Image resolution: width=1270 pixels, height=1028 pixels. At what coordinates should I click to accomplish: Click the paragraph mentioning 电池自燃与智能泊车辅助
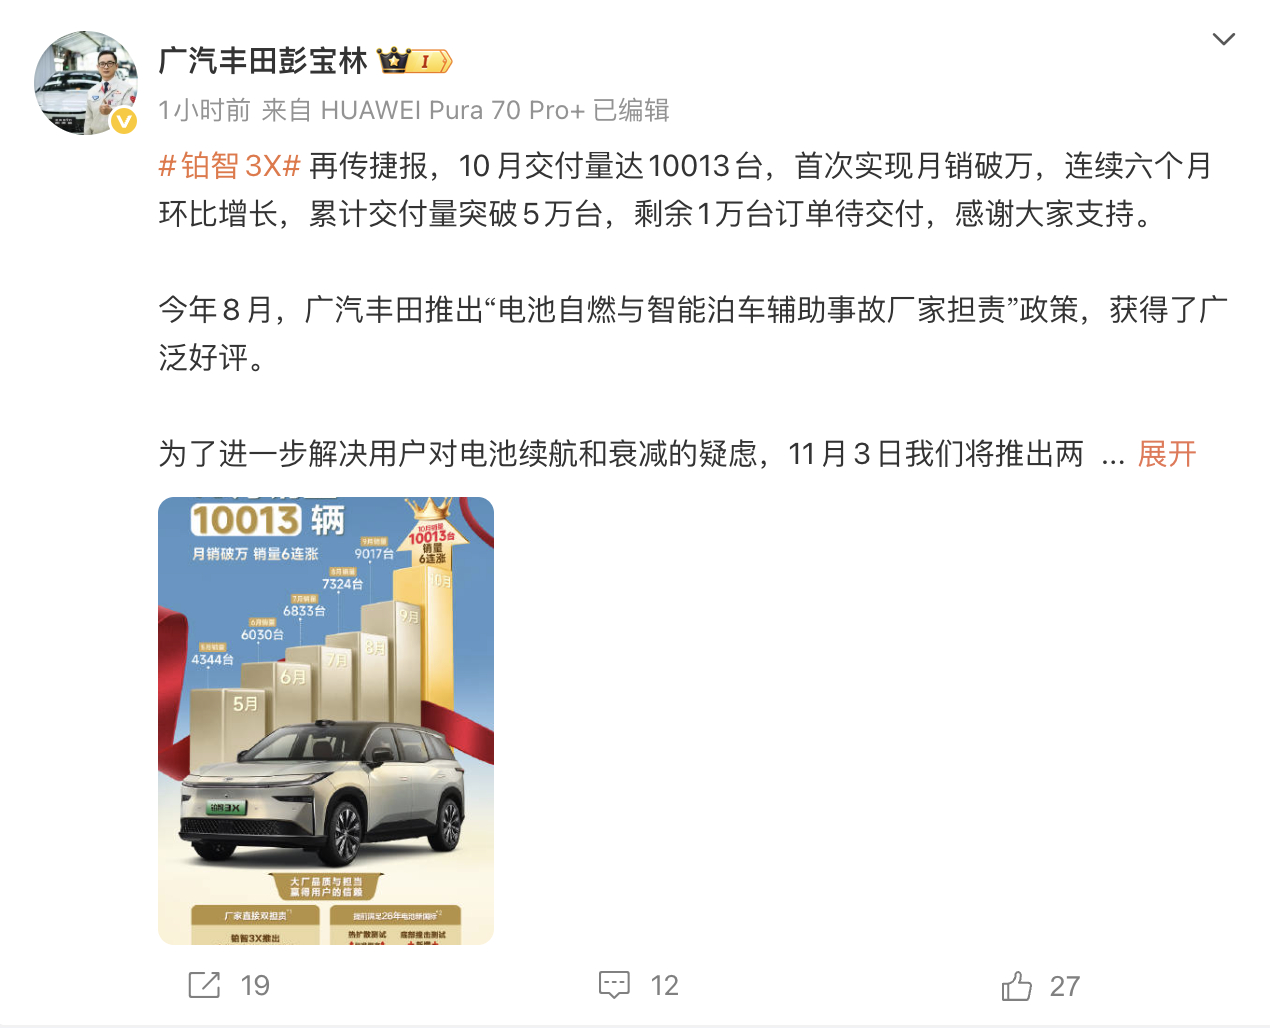coord(693,333)
